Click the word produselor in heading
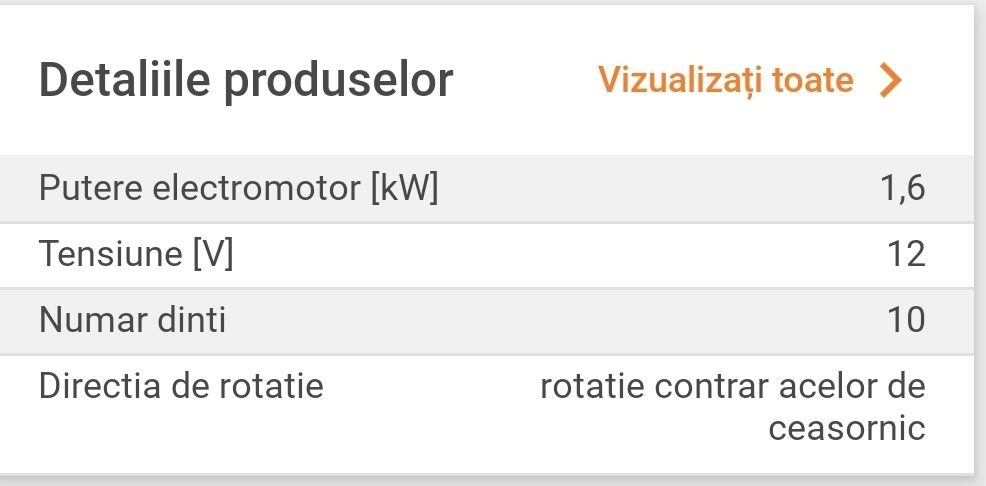 point(338,80)
